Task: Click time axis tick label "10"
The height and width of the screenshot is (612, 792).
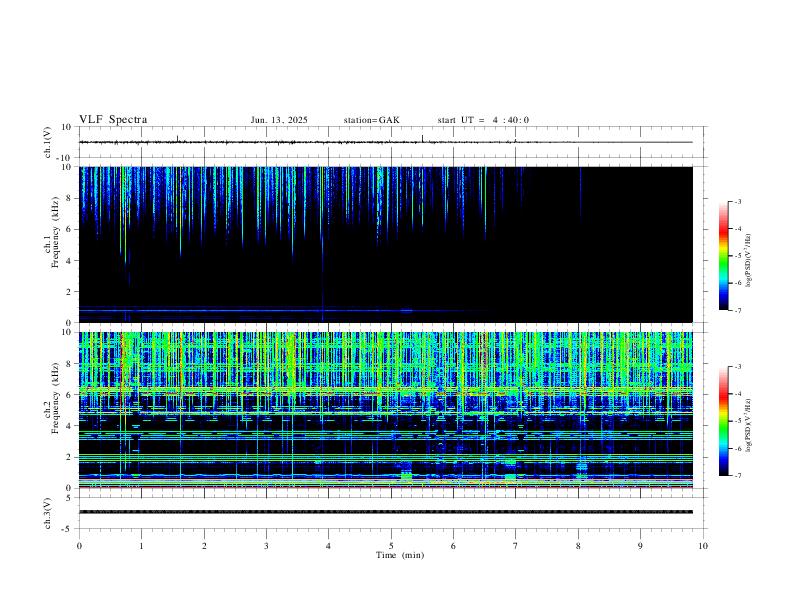Action: point(703,546)
